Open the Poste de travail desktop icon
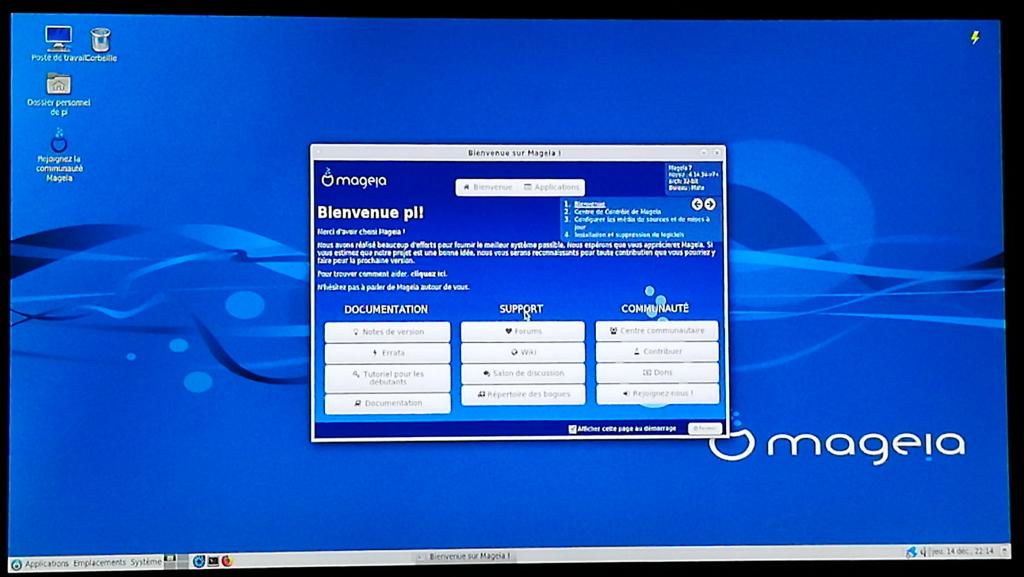 pyautogui.click(x=58, y=43)
